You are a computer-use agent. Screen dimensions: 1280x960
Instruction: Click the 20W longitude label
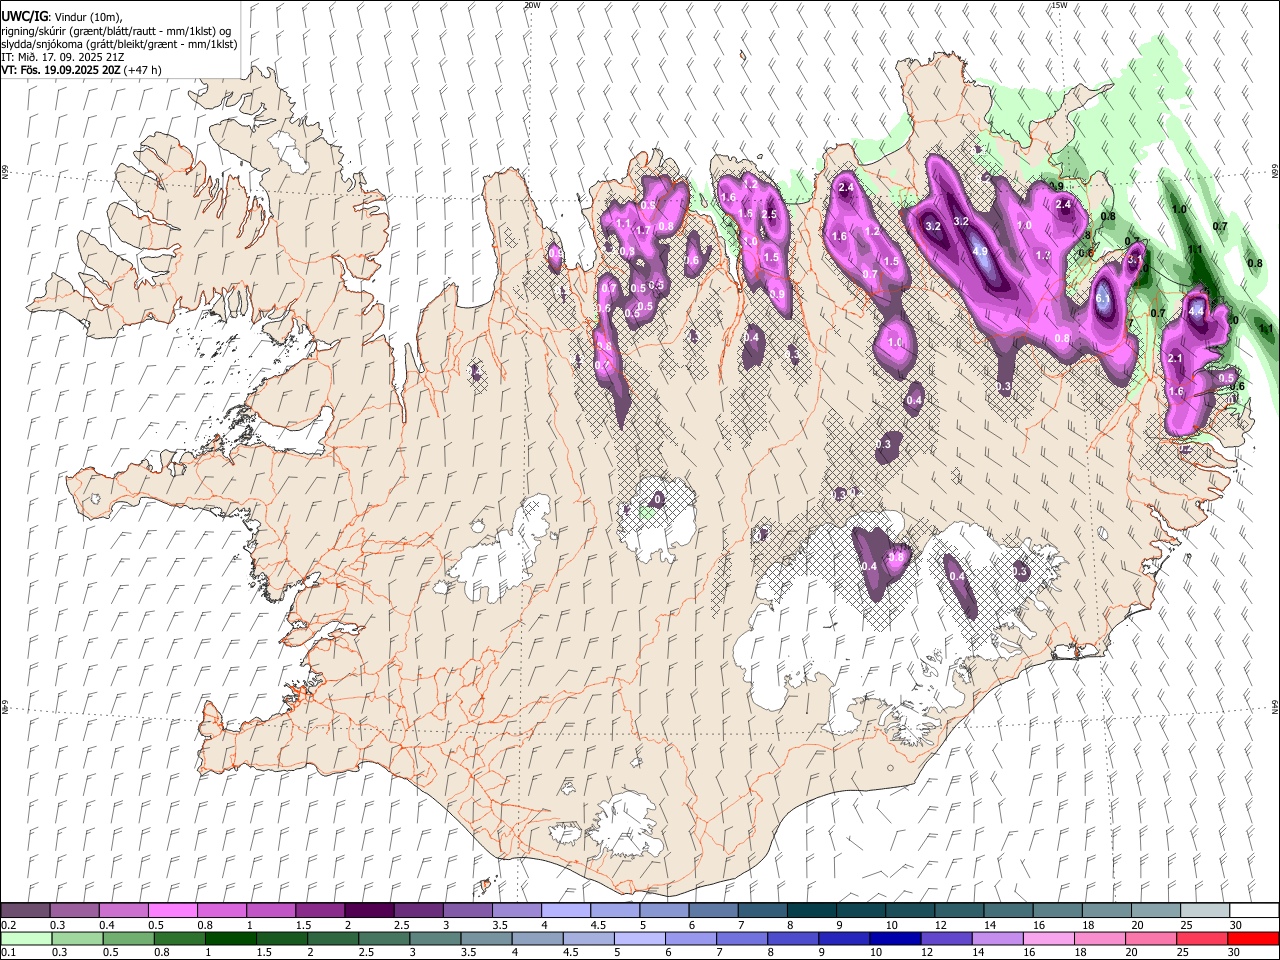[x=532, y=5]
